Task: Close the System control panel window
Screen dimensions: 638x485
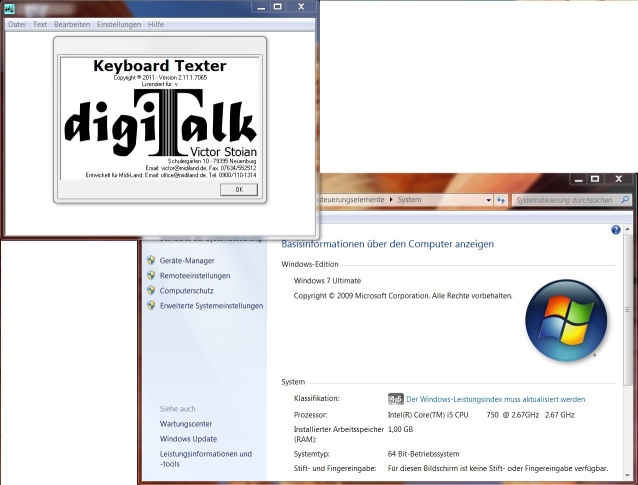Action: [618, 179]
